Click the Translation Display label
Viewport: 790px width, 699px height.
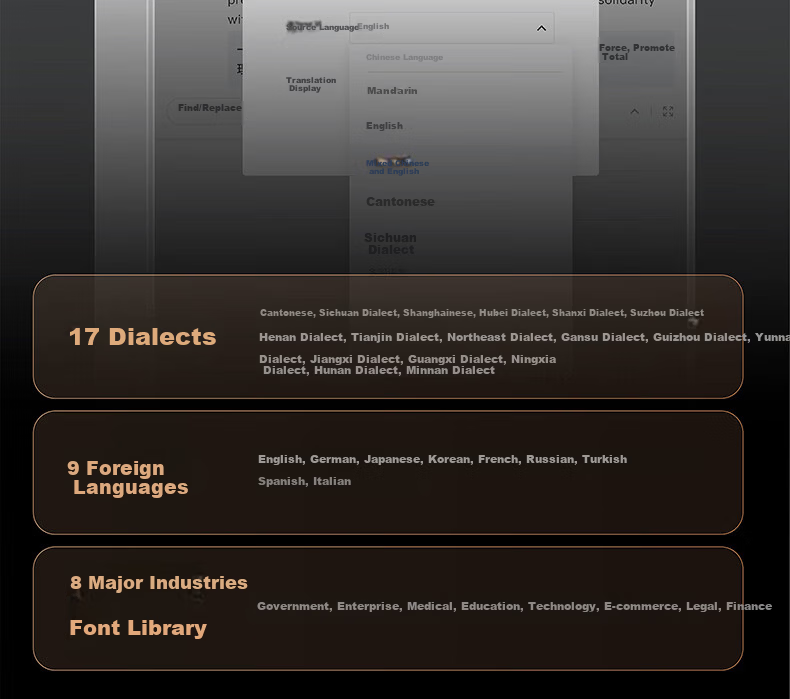pos(311,84)
